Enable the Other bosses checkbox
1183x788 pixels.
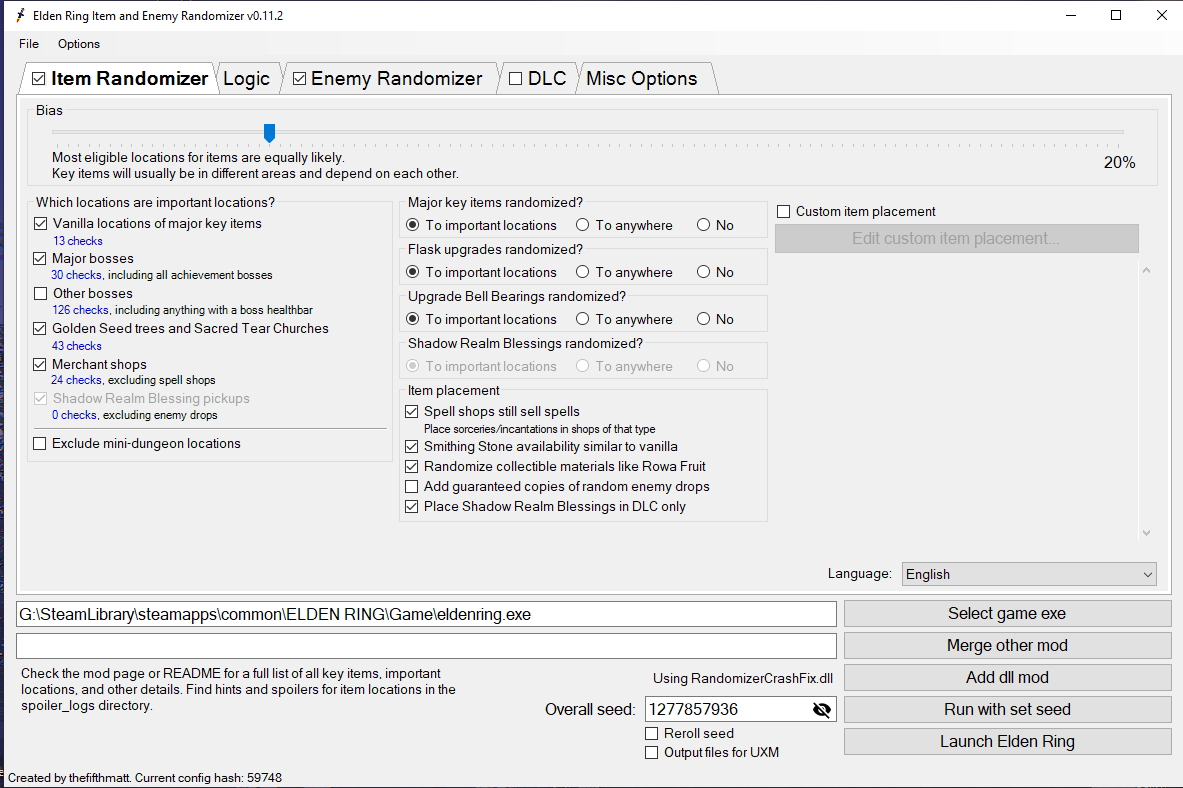coord(41,293)
